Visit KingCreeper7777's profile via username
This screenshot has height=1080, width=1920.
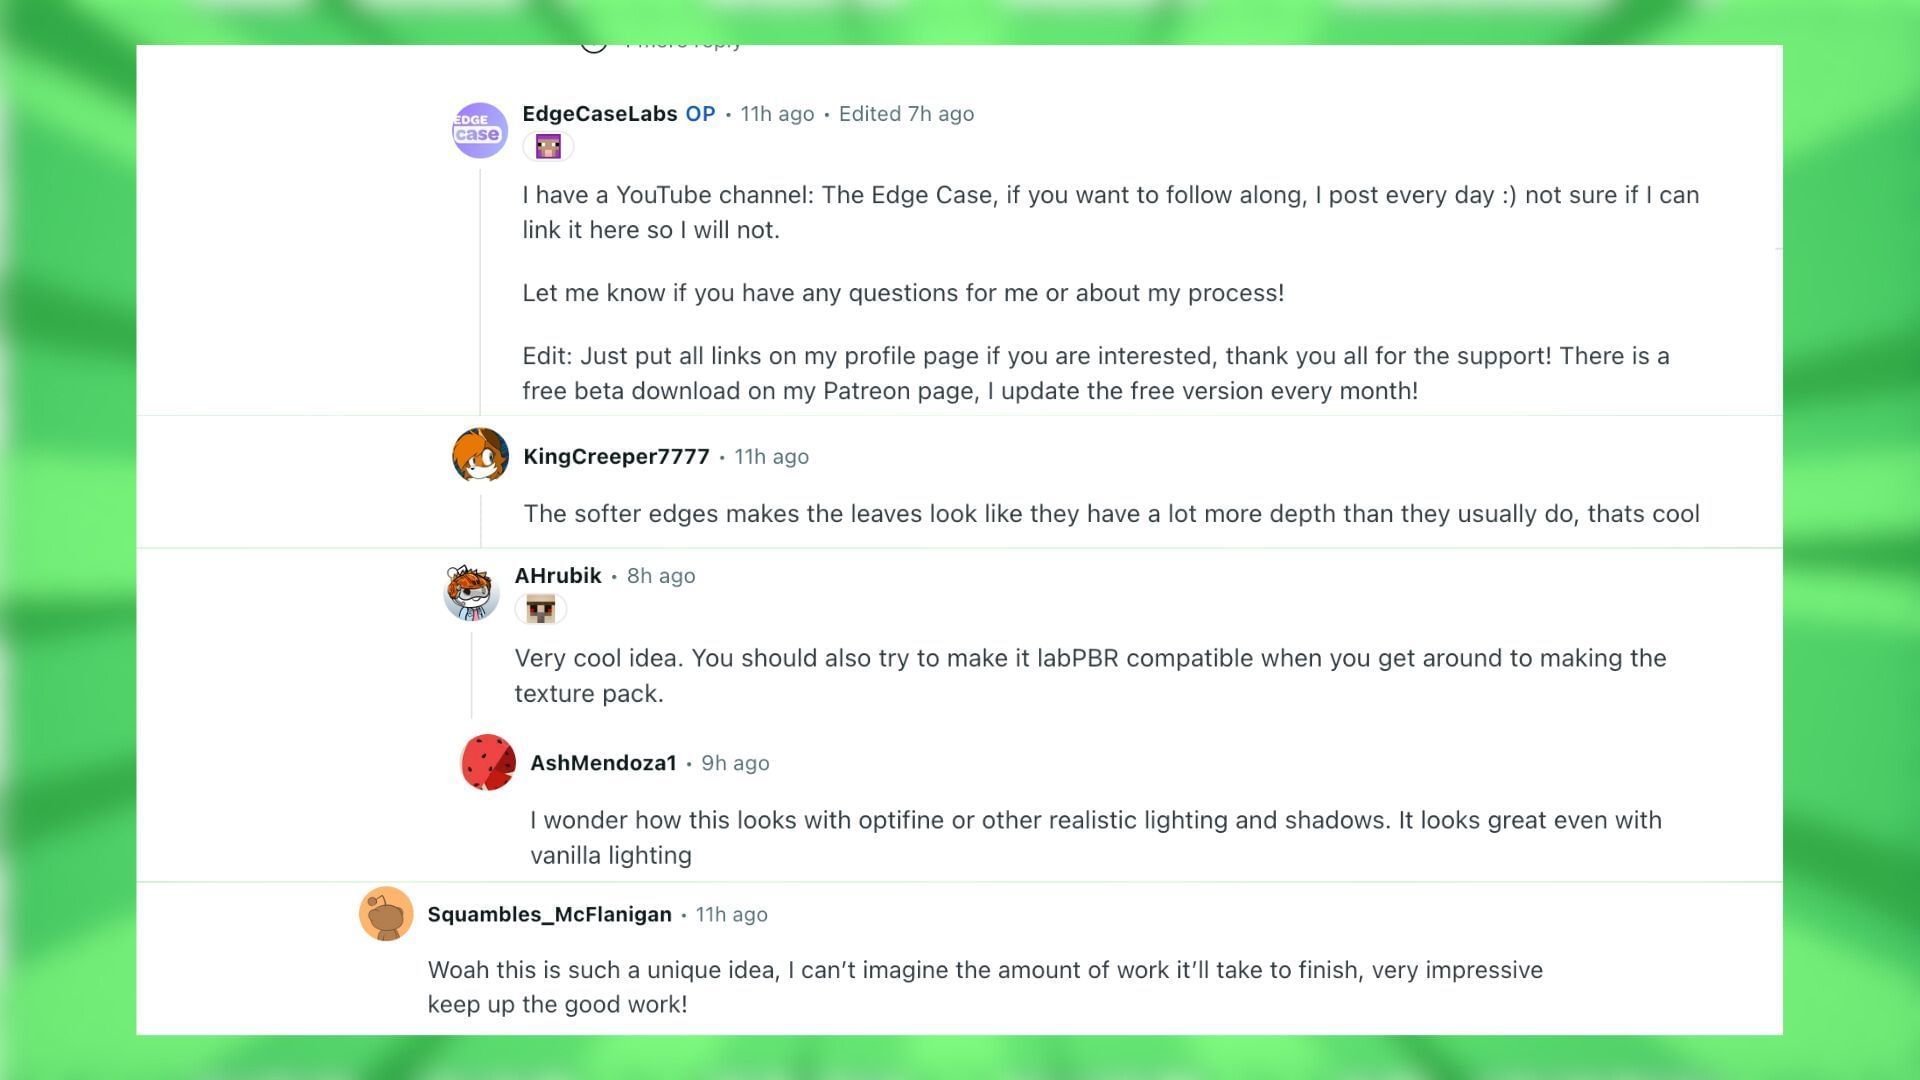pos(616,457)
